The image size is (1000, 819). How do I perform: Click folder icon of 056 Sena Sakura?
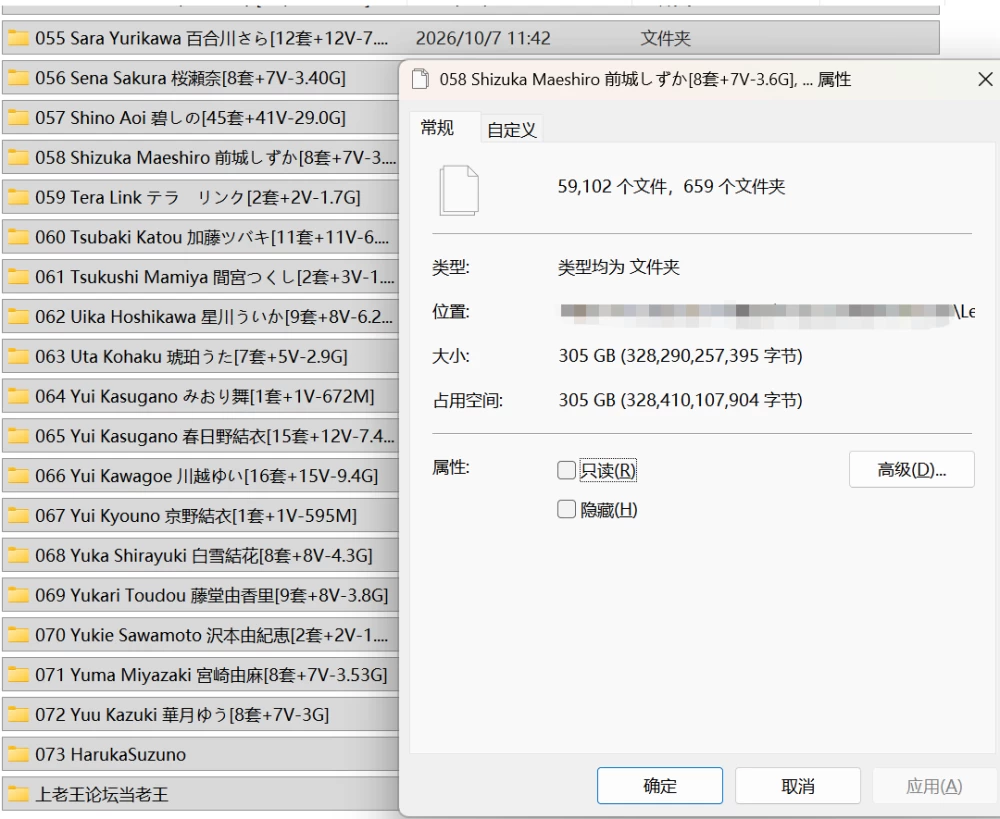18,78
